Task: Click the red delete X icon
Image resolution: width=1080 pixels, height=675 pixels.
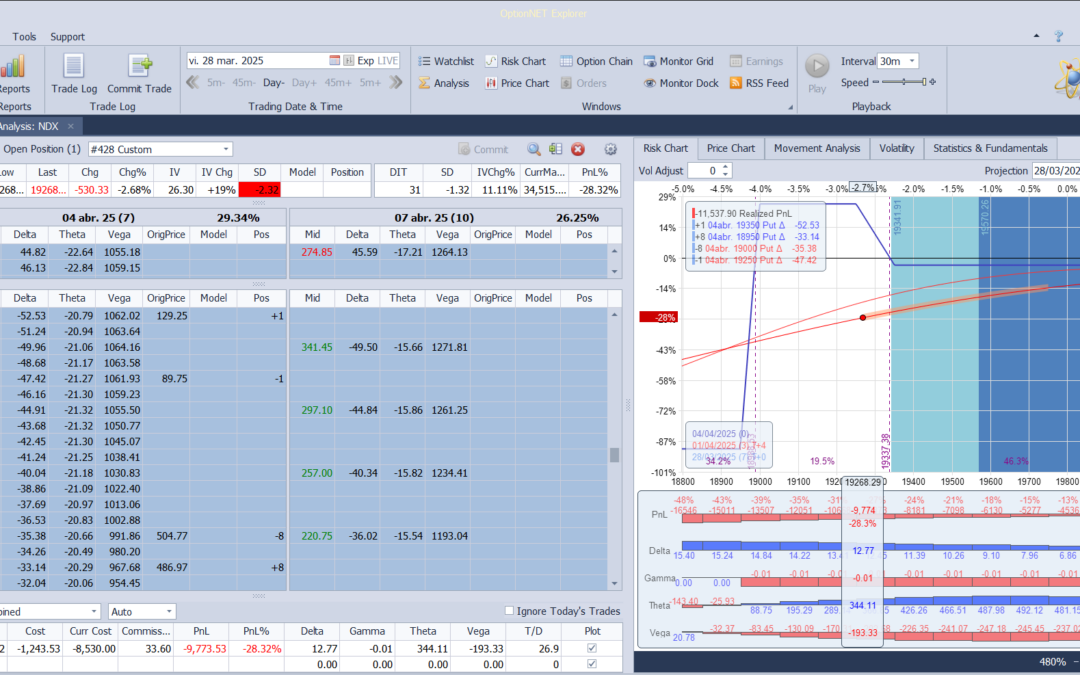Action: coord(578,149)
